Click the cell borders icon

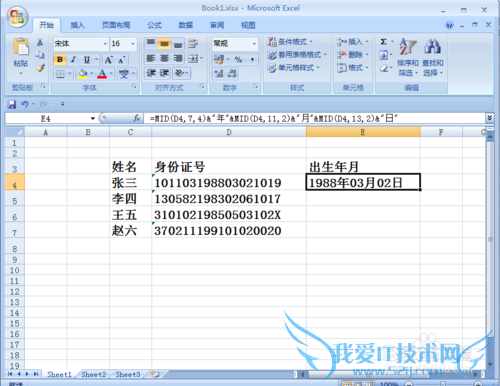(60, 74)
